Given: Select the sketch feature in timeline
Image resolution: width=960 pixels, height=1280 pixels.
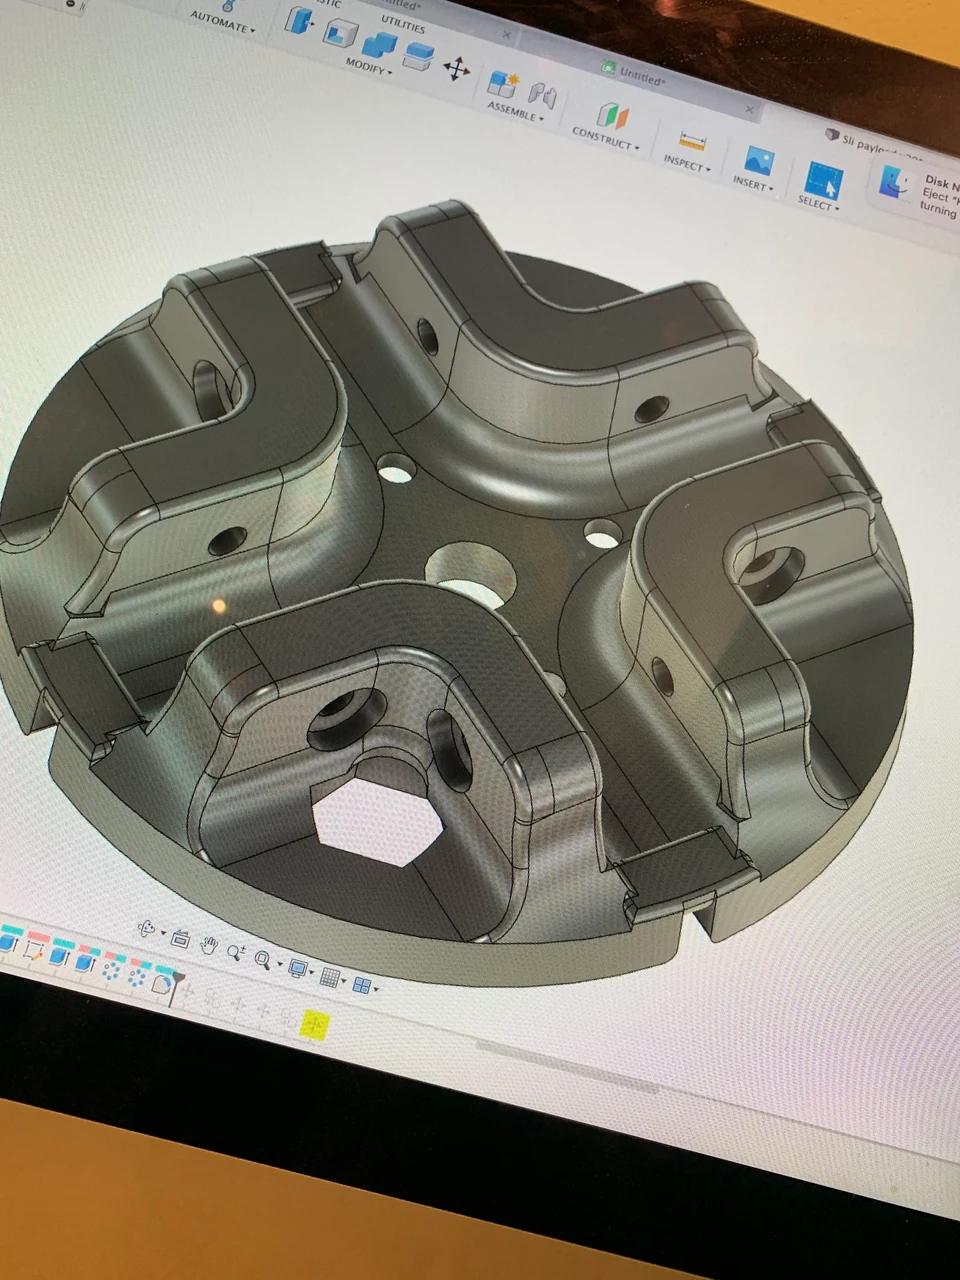Looking at the screenshot, I should [x=33, y=948].
